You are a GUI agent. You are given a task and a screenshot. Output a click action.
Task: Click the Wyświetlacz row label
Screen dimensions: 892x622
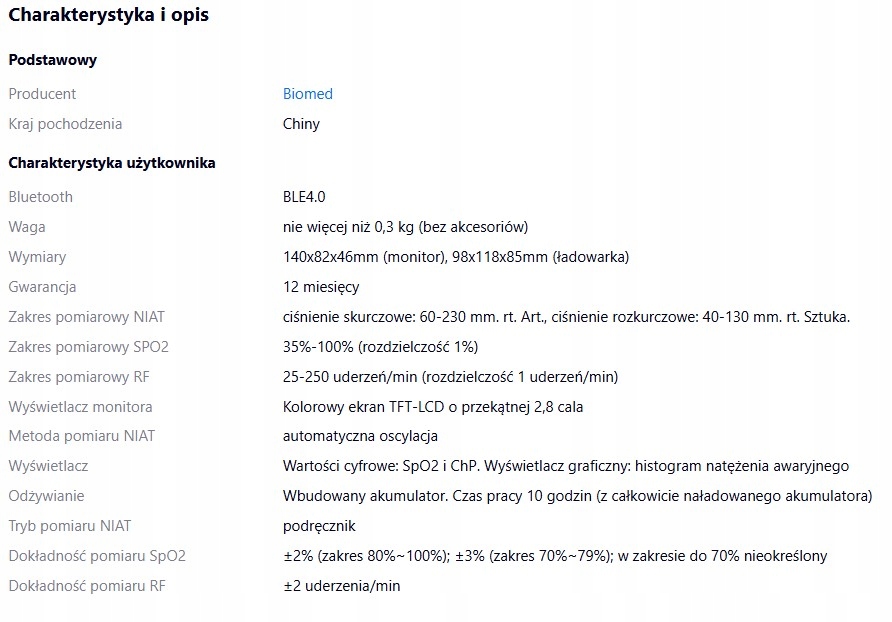48,466
